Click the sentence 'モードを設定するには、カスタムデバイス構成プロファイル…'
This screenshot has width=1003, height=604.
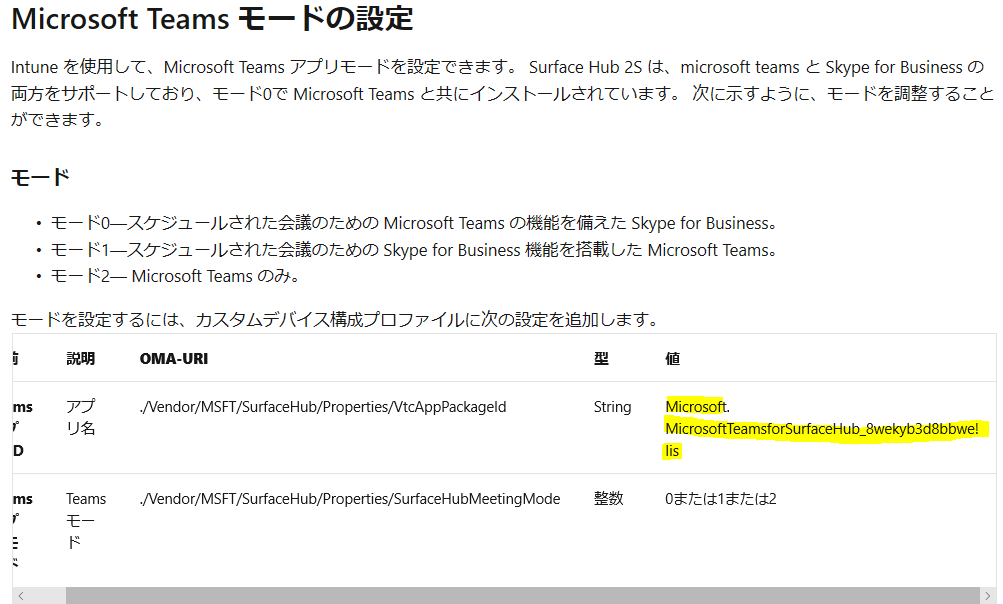tap(335, 319)
